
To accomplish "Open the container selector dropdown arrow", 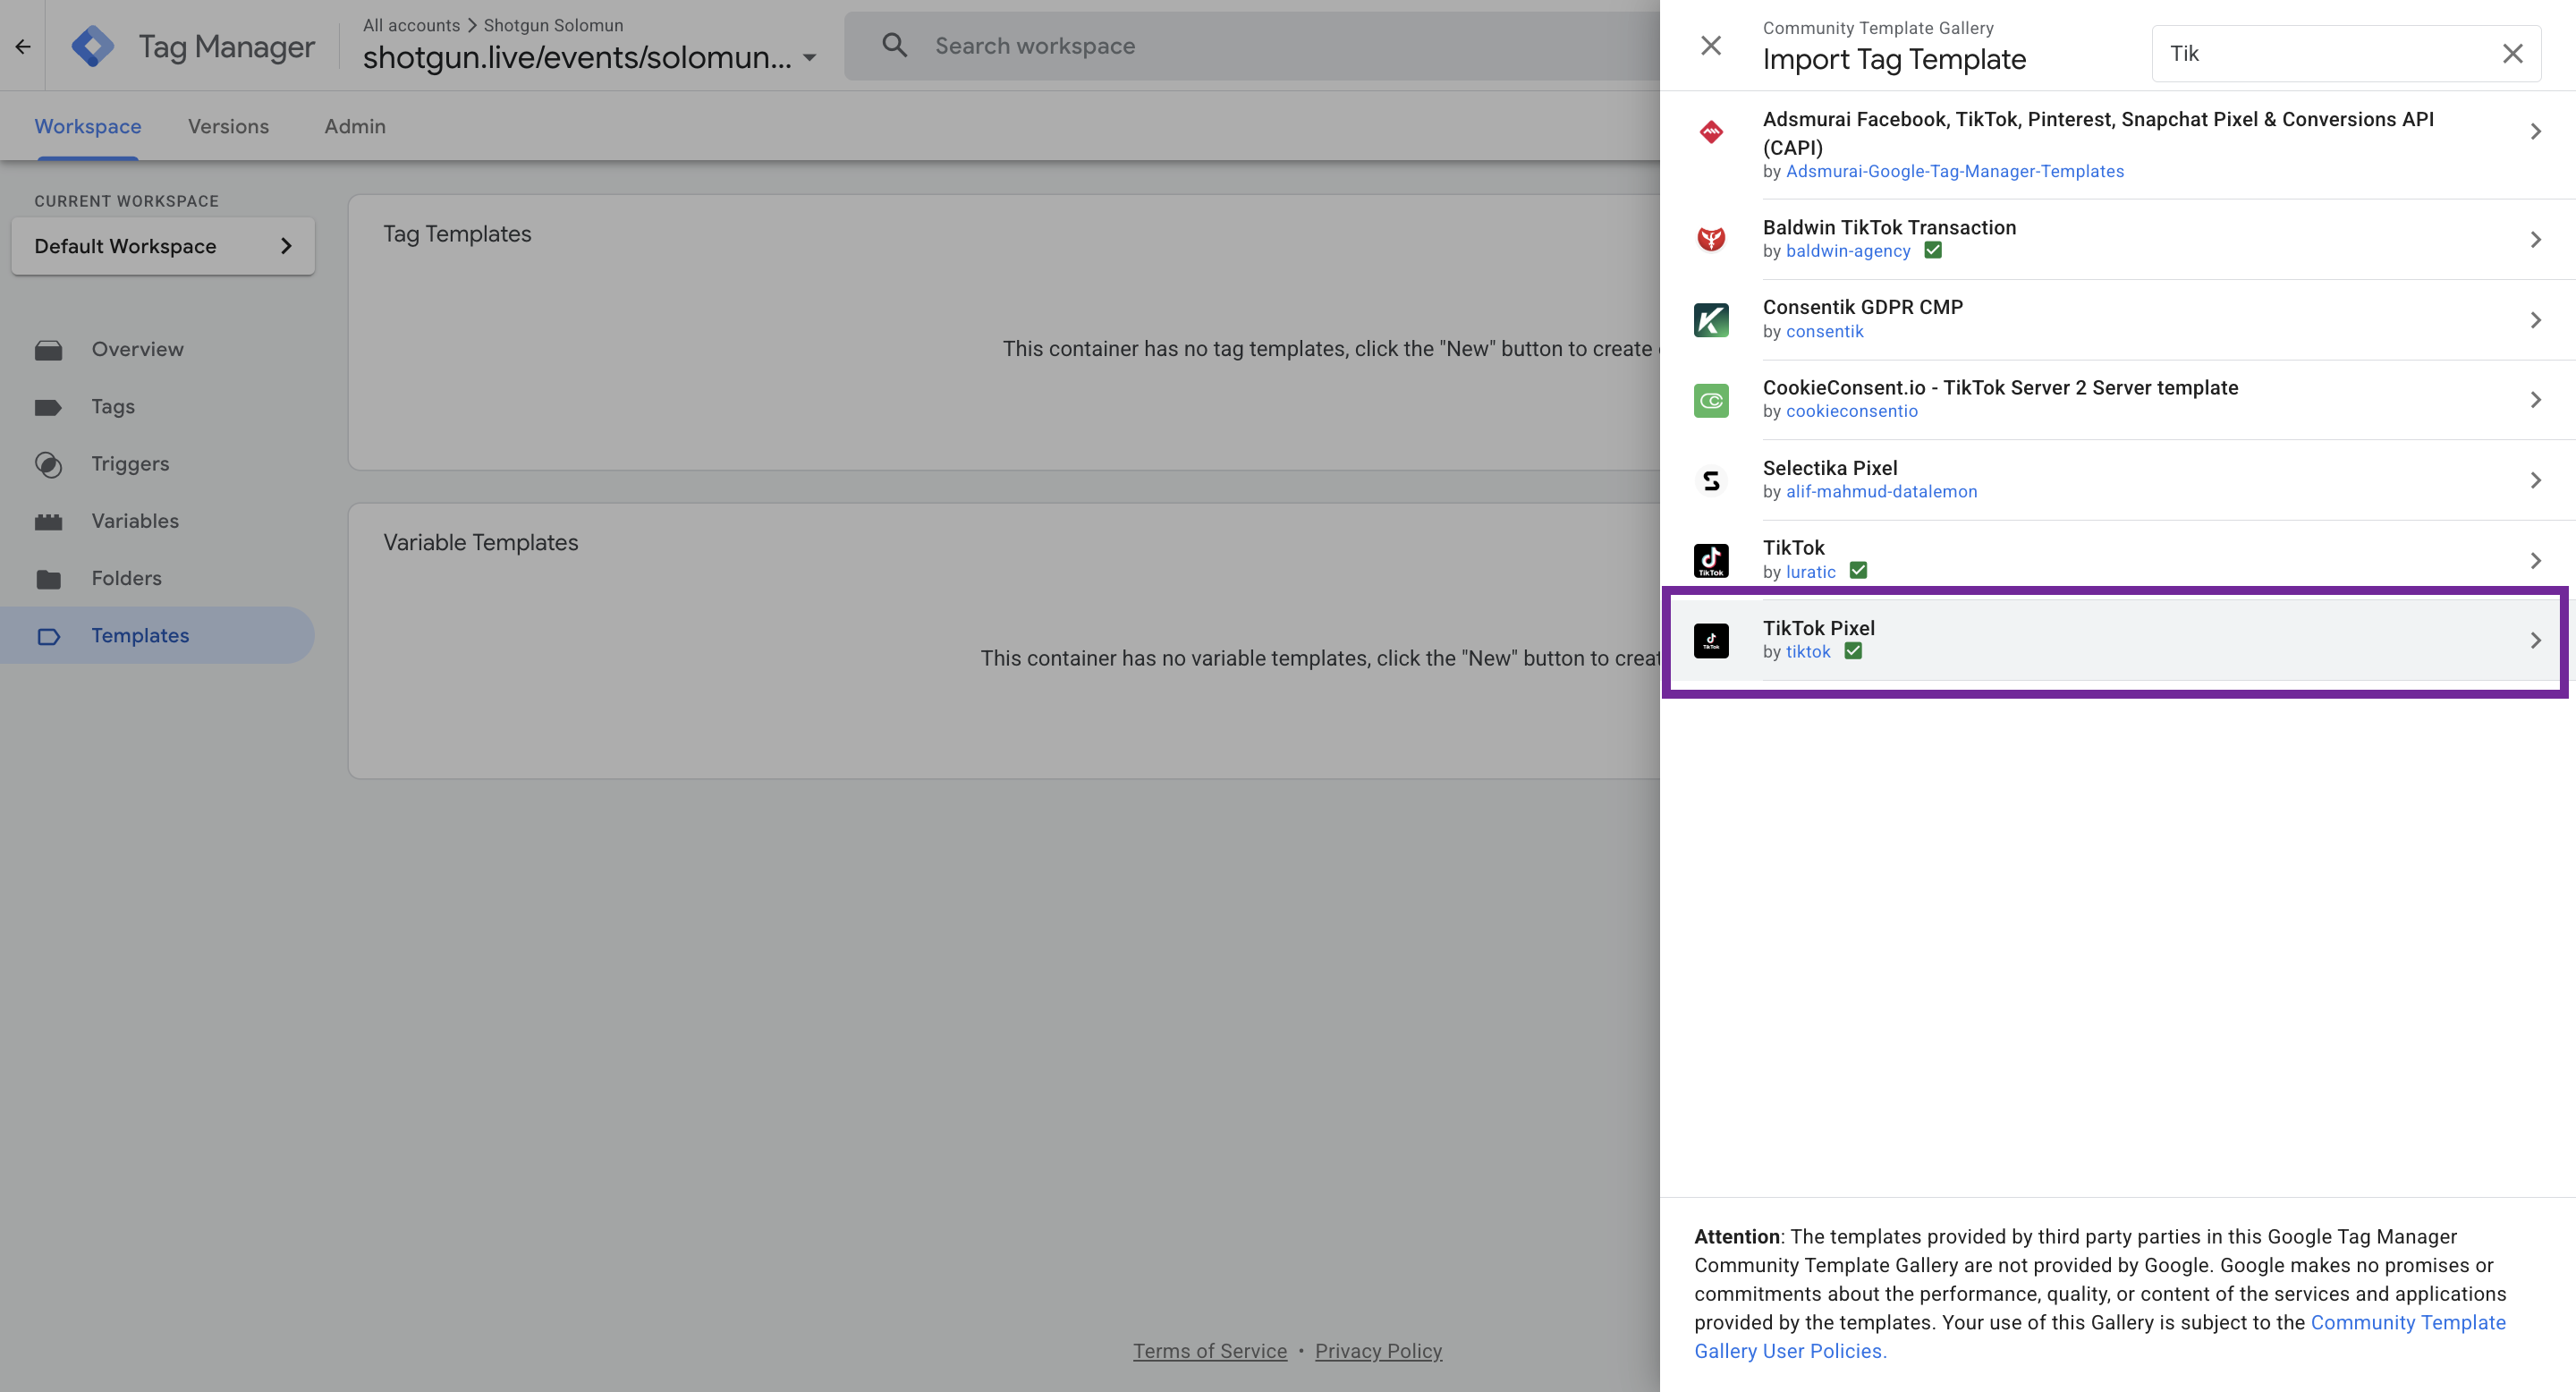I will tap(809, 58).
